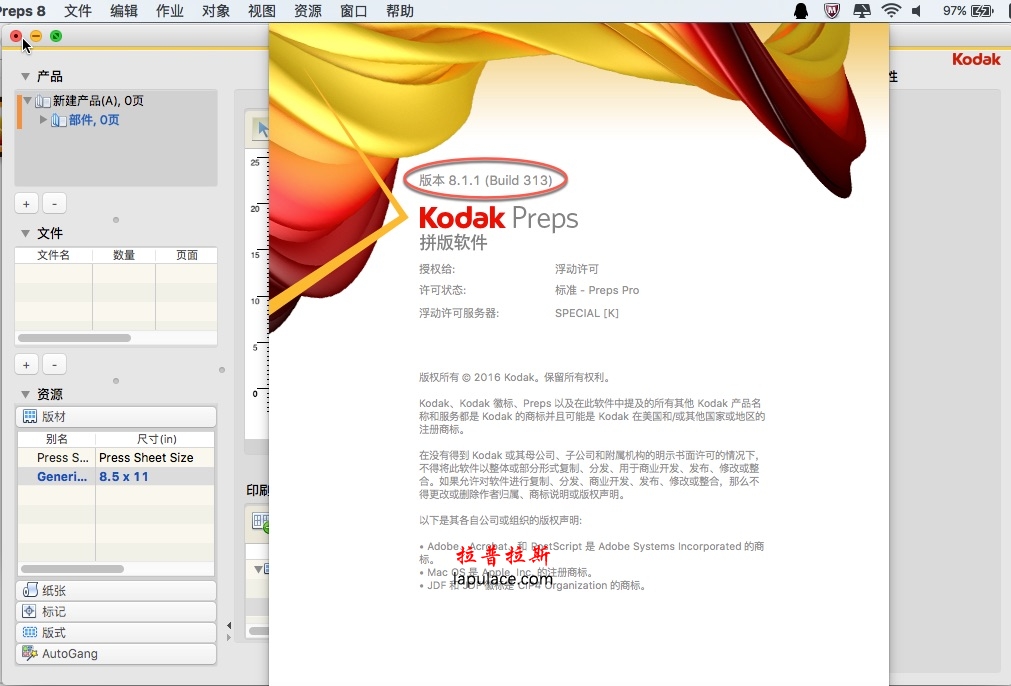Expand the 部件, 0页 tree node
1011x686 pixels.
point(43,119)
